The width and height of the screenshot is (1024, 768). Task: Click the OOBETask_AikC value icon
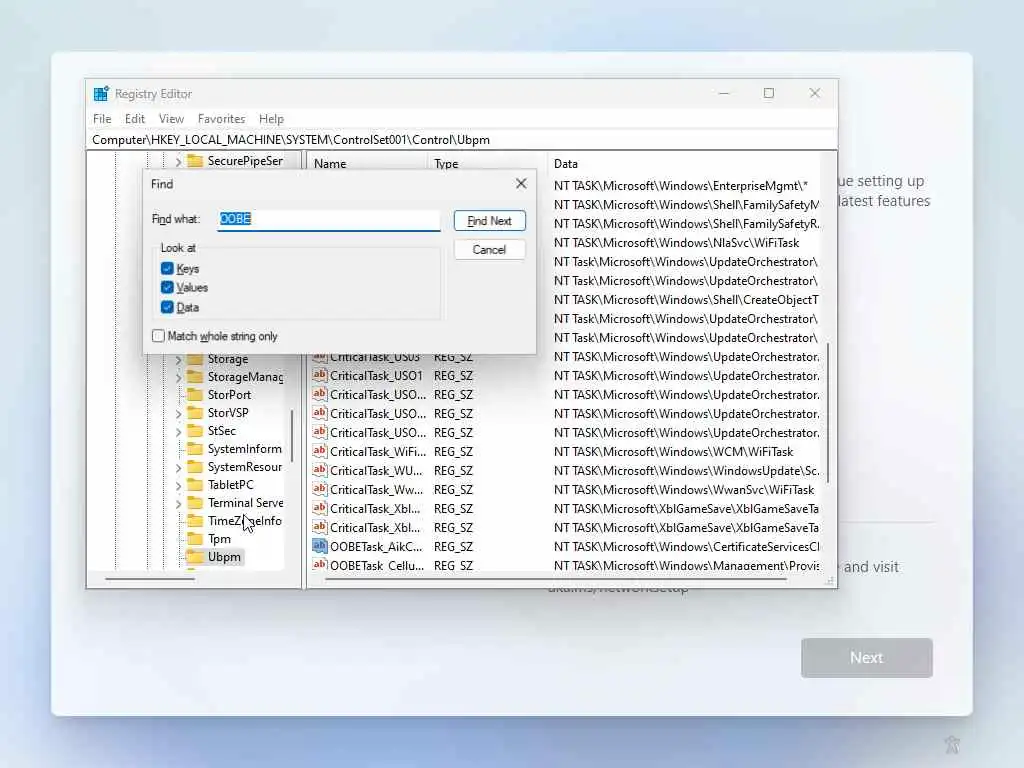point(319,546)
